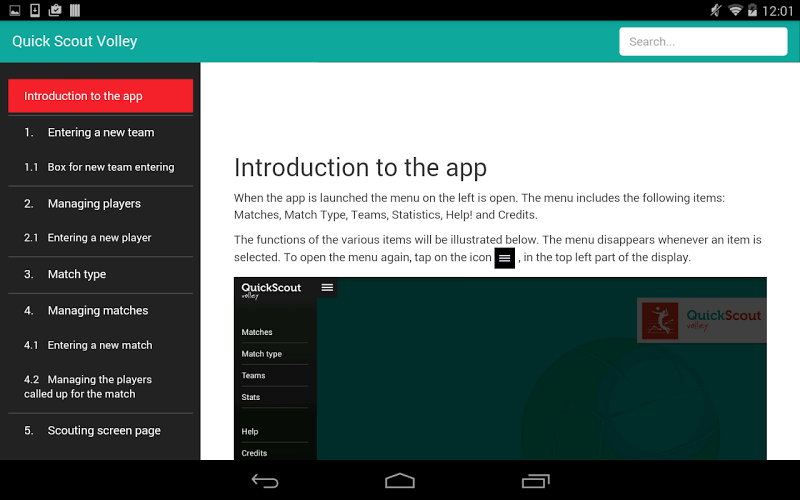Tap the Quick Scout Volley app title
The height and width of the screenshot is (500, 800).
tap(74, 41)
